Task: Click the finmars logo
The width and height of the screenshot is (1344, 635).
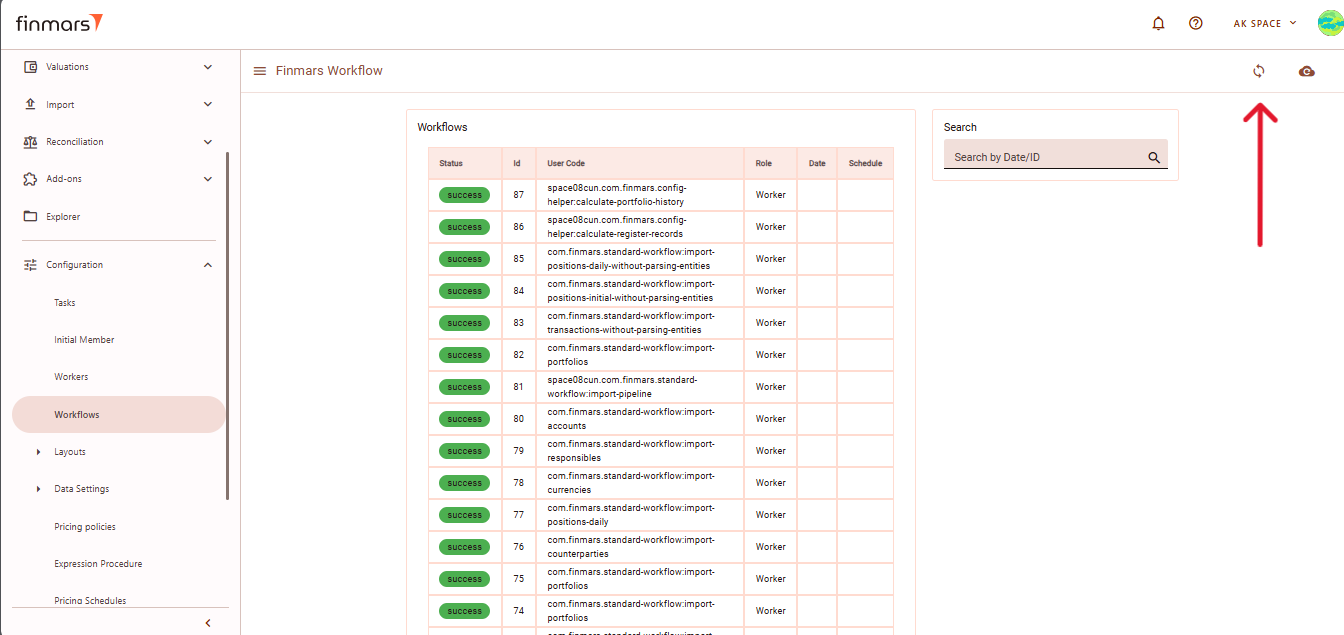Action: (59, 23)
